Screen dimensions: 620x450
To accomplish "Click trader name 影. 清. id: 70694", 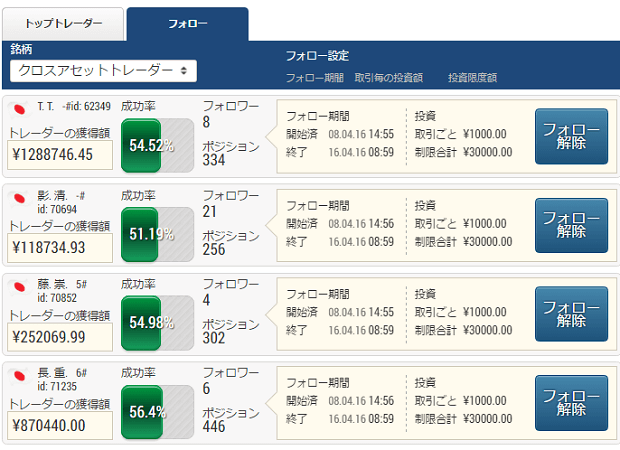I will (x=61, y=202).
